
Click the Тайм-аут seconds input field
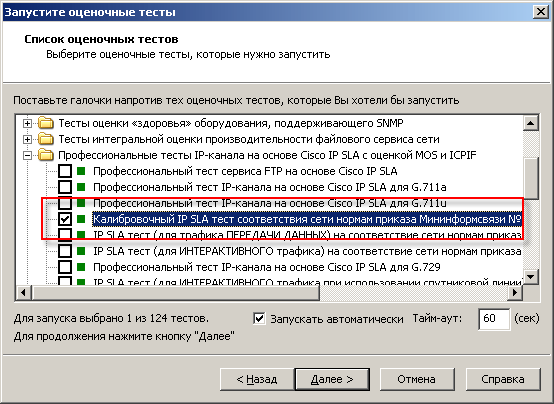494,319
